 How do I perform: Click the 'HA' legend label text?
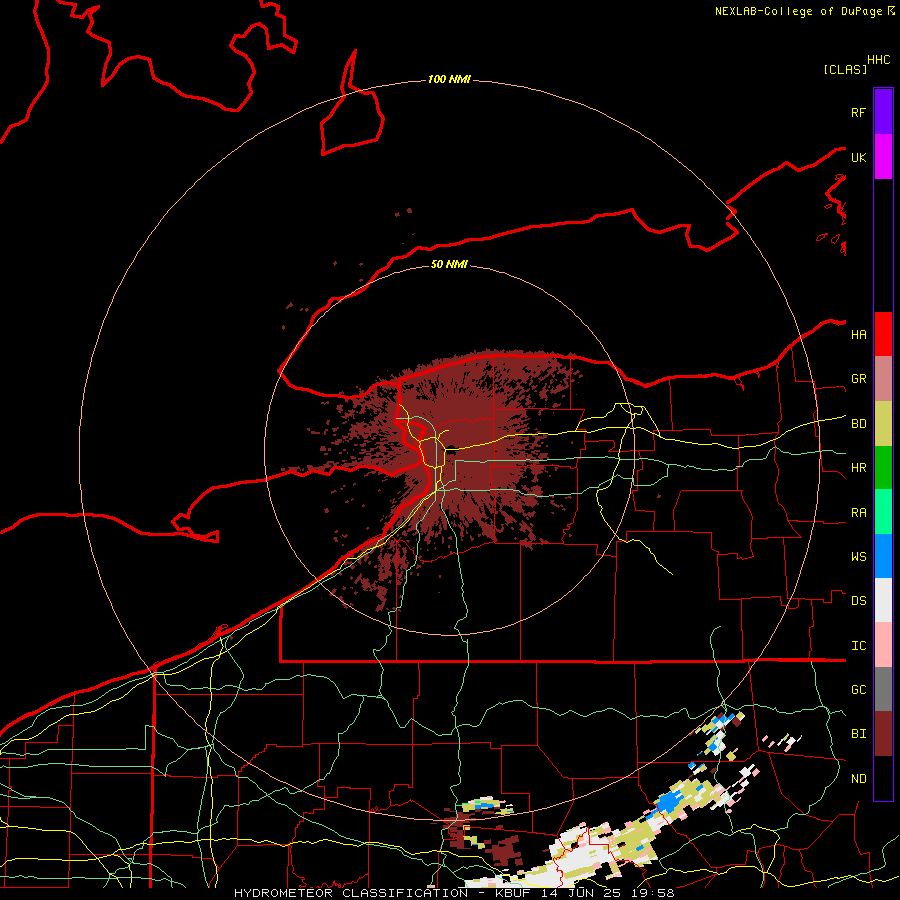pos(859,335)
